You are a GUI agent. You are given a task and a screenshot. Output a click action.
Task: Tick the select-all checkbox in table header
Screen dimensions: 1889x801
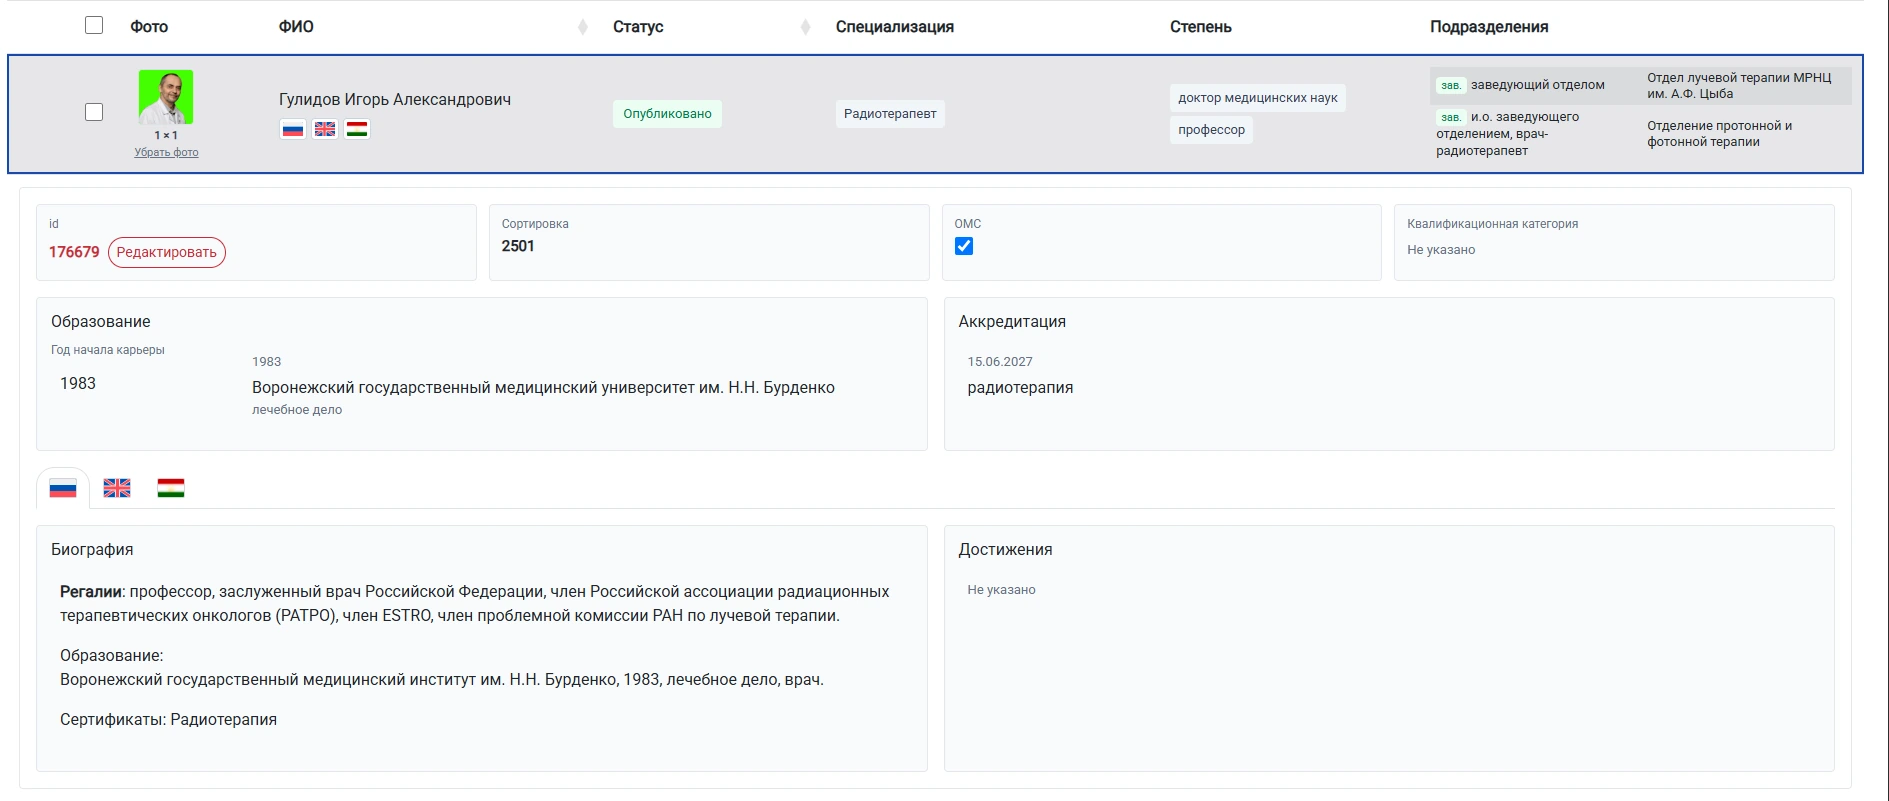94,25
